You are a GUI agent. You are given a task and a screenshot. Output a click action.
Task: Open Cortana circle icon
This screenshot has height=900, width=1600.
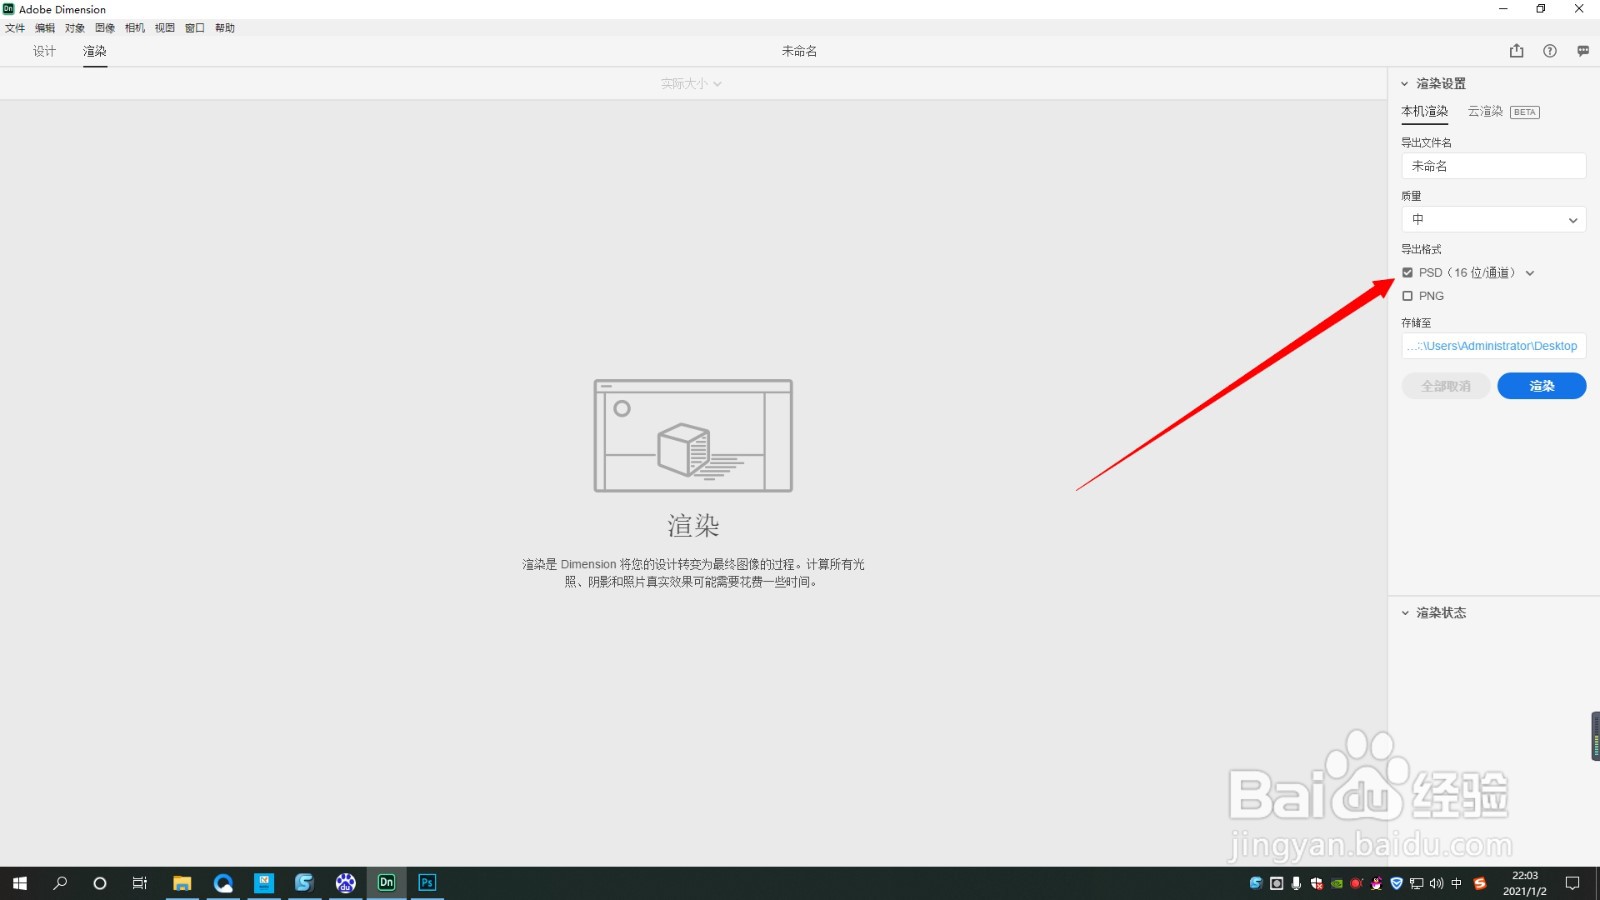pyautogui.click(x=99, y=883)
